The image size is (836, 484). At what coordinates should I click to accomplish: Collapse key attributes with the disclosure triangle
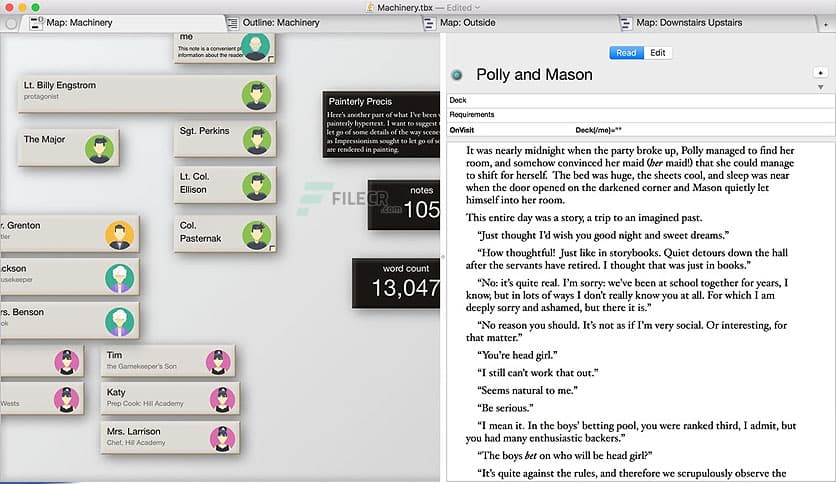coord(821,87)
